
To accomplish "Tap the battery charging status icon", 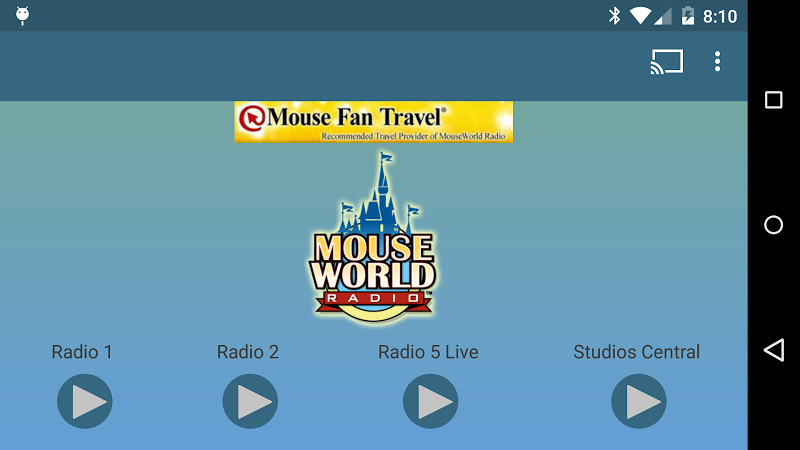I will (688, 16).
